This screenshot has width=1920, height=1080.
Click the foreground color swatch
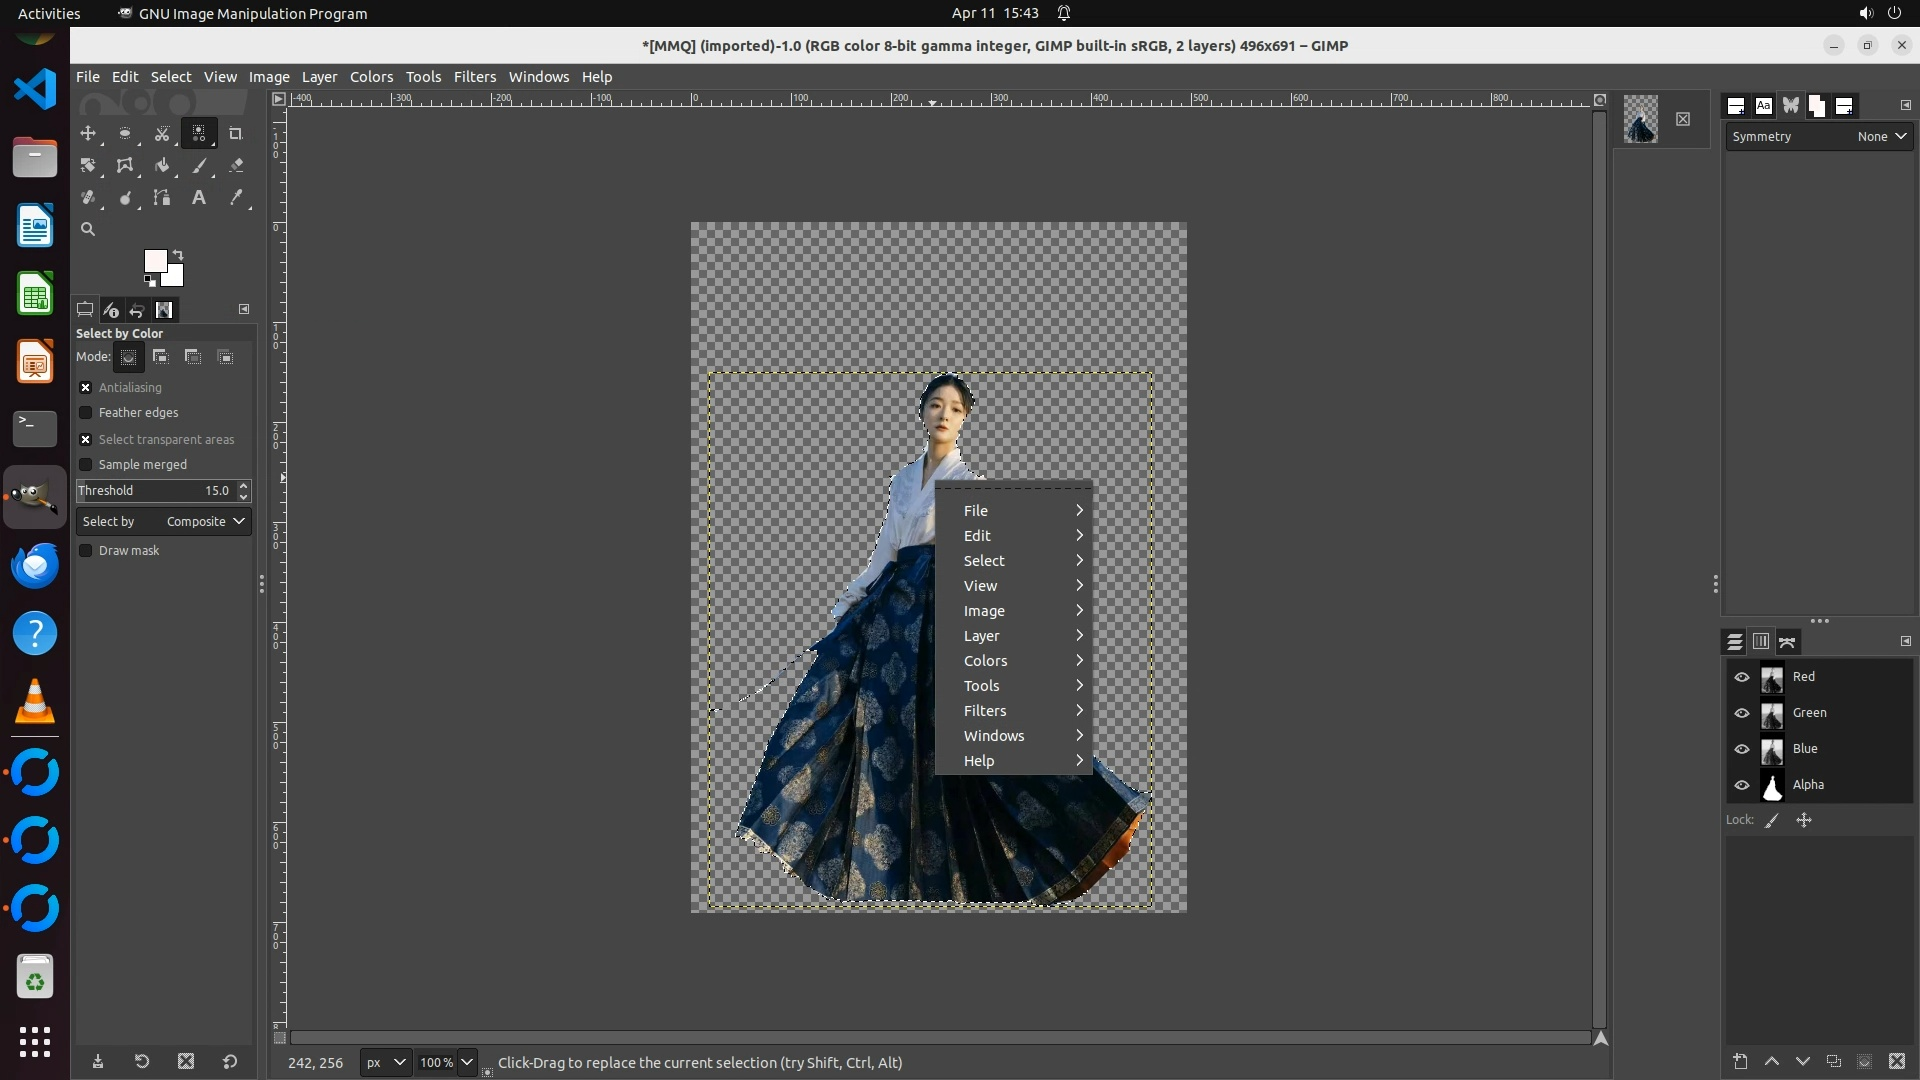tap(155, 261)
